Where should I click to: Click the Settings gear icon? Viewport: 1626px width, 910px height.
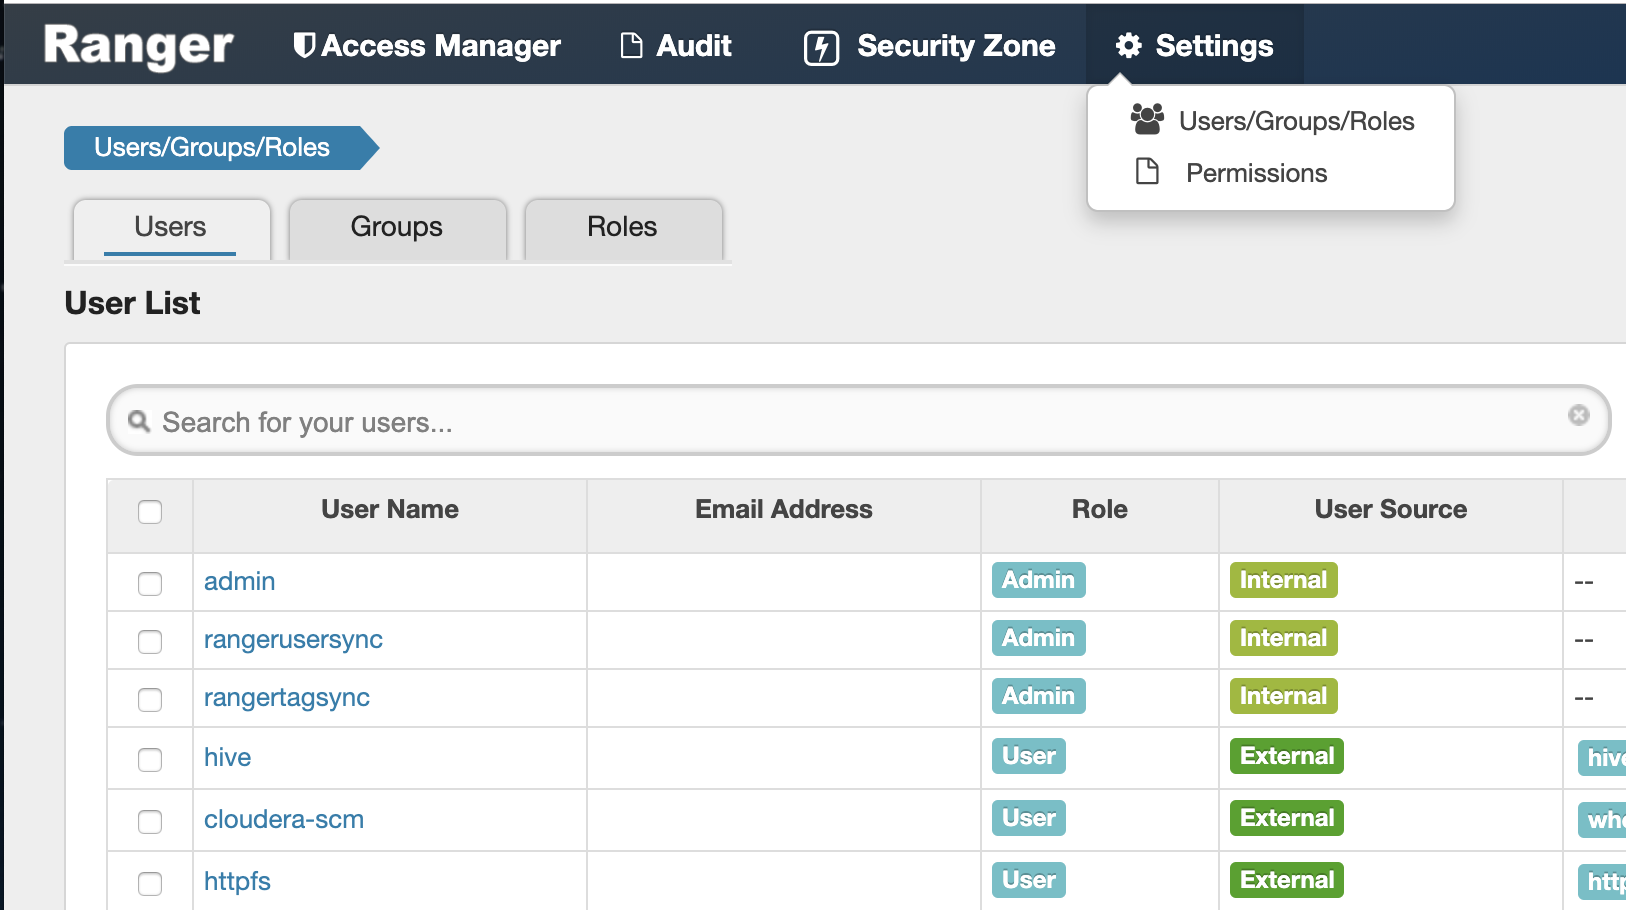pos(1128,46)
